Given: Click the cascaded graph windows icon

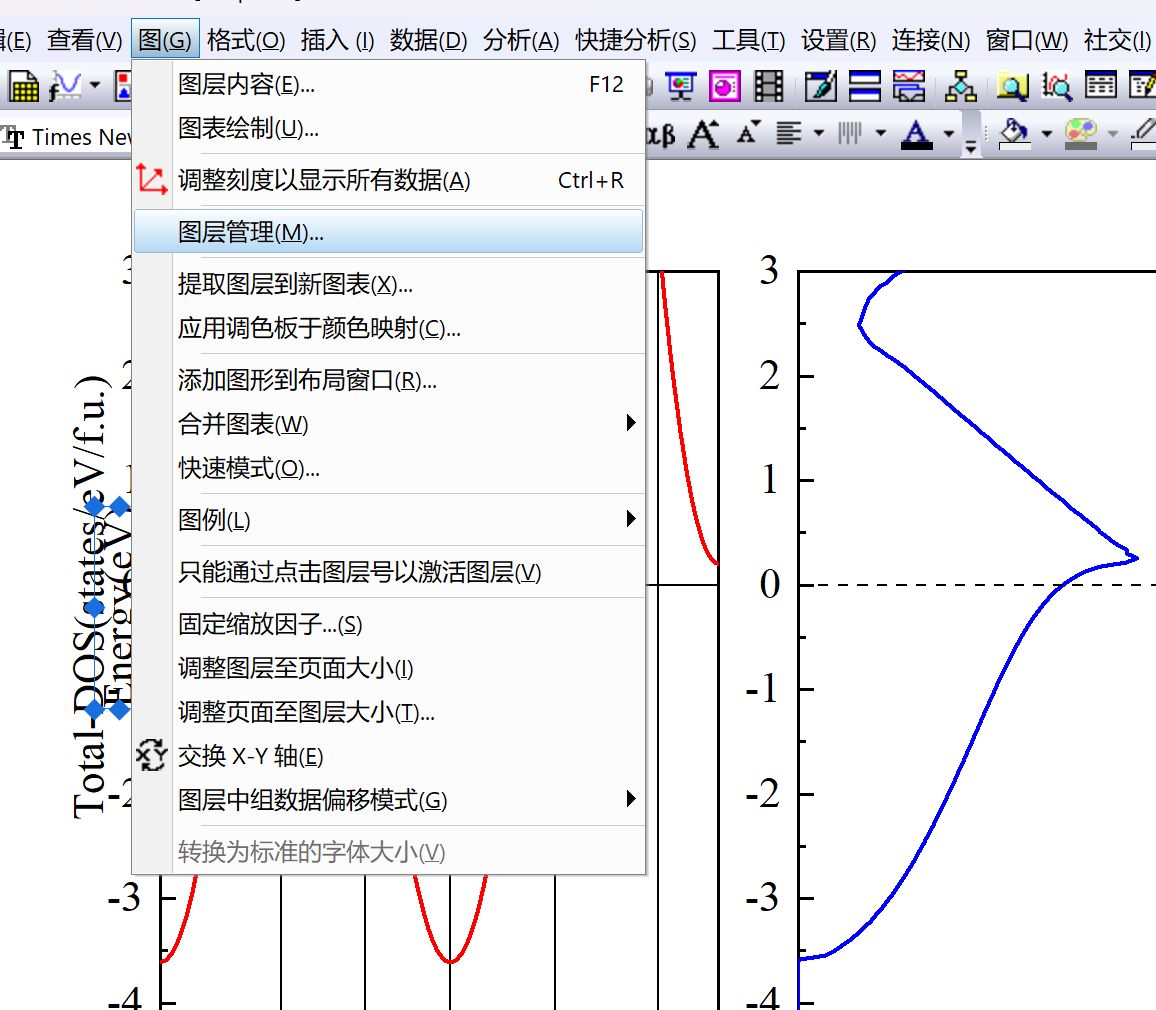Looking at the screenshot, I should 909,86.
